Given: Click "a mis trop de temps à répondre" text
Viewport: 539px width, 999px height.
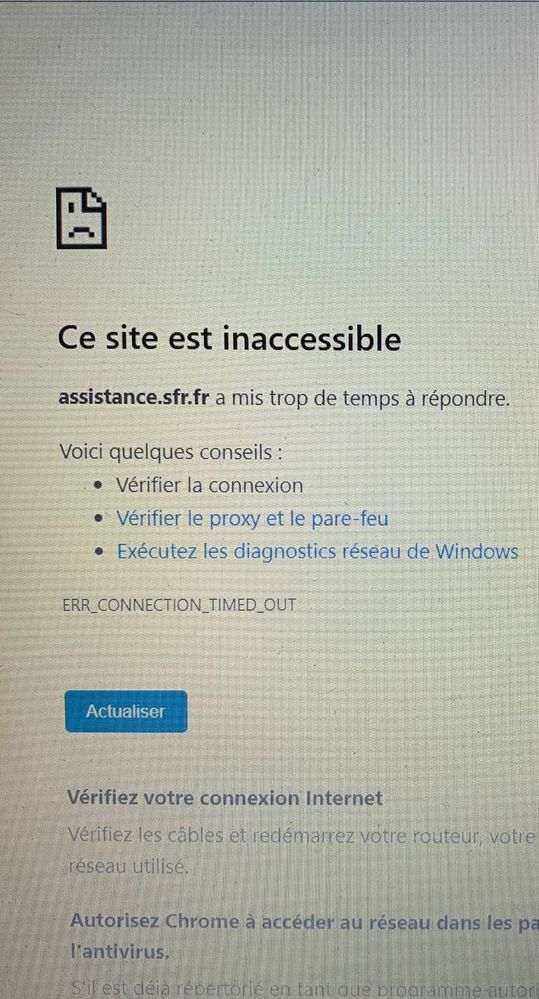Looking at the screenshot, I should (363, 399).
